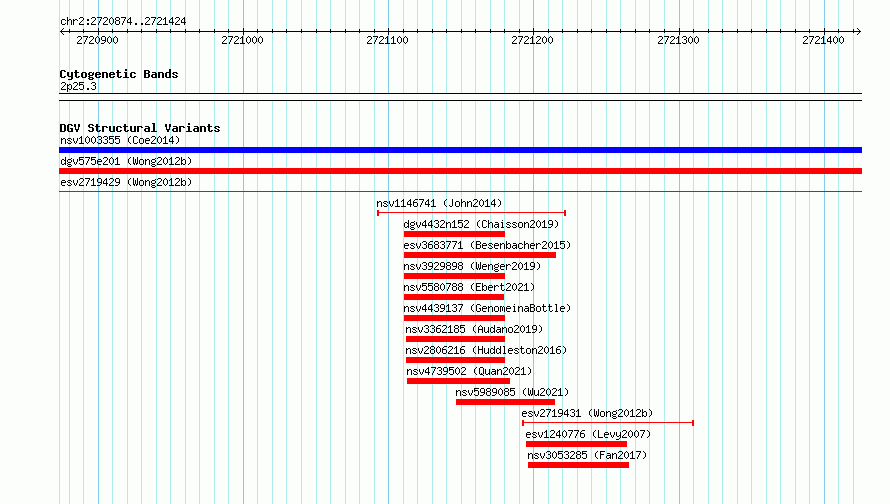Click ruler position 2721100
The width and height of the screenshot is (890, 504).
coord(387,40)
